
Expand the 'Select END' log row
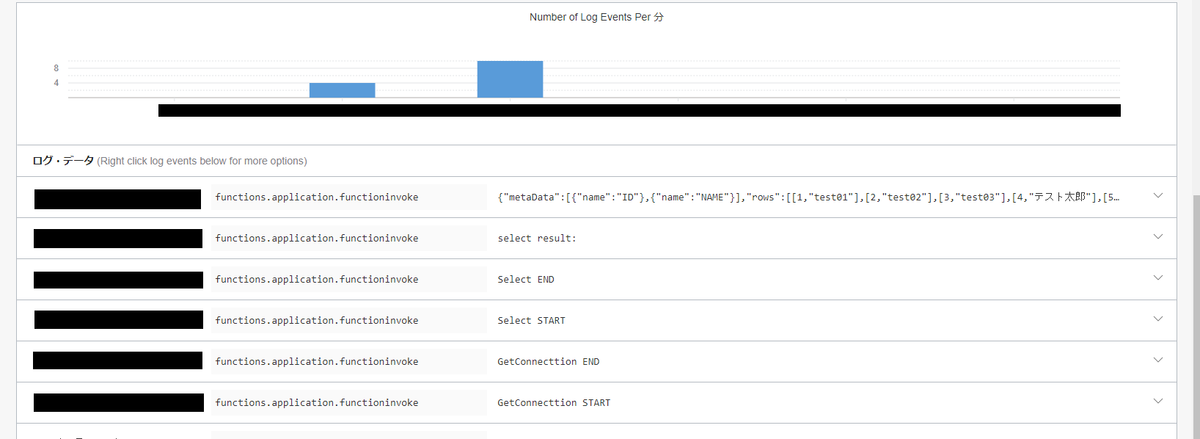1158,278
